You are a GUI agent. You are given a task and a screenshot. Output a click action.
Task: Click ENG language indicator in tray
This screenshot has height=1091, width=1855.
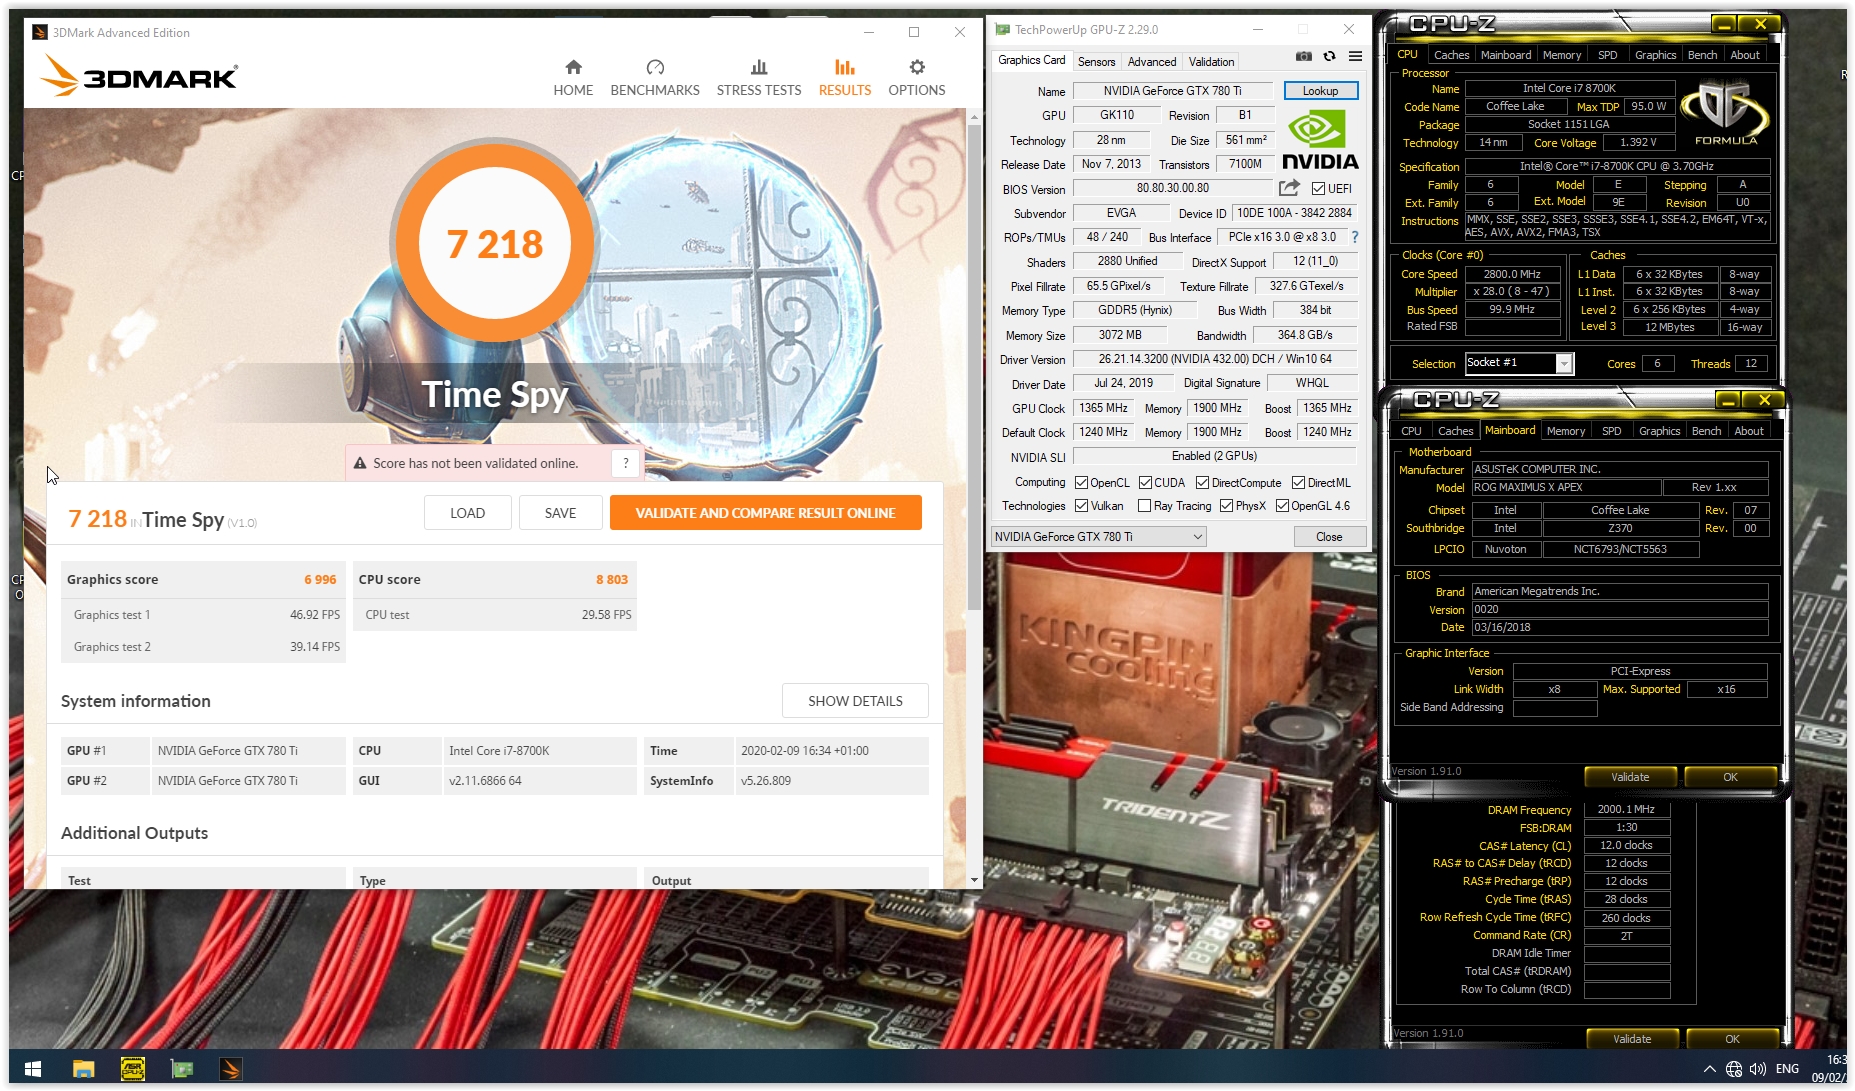pyautogui.click(x=1787, y=1069)
